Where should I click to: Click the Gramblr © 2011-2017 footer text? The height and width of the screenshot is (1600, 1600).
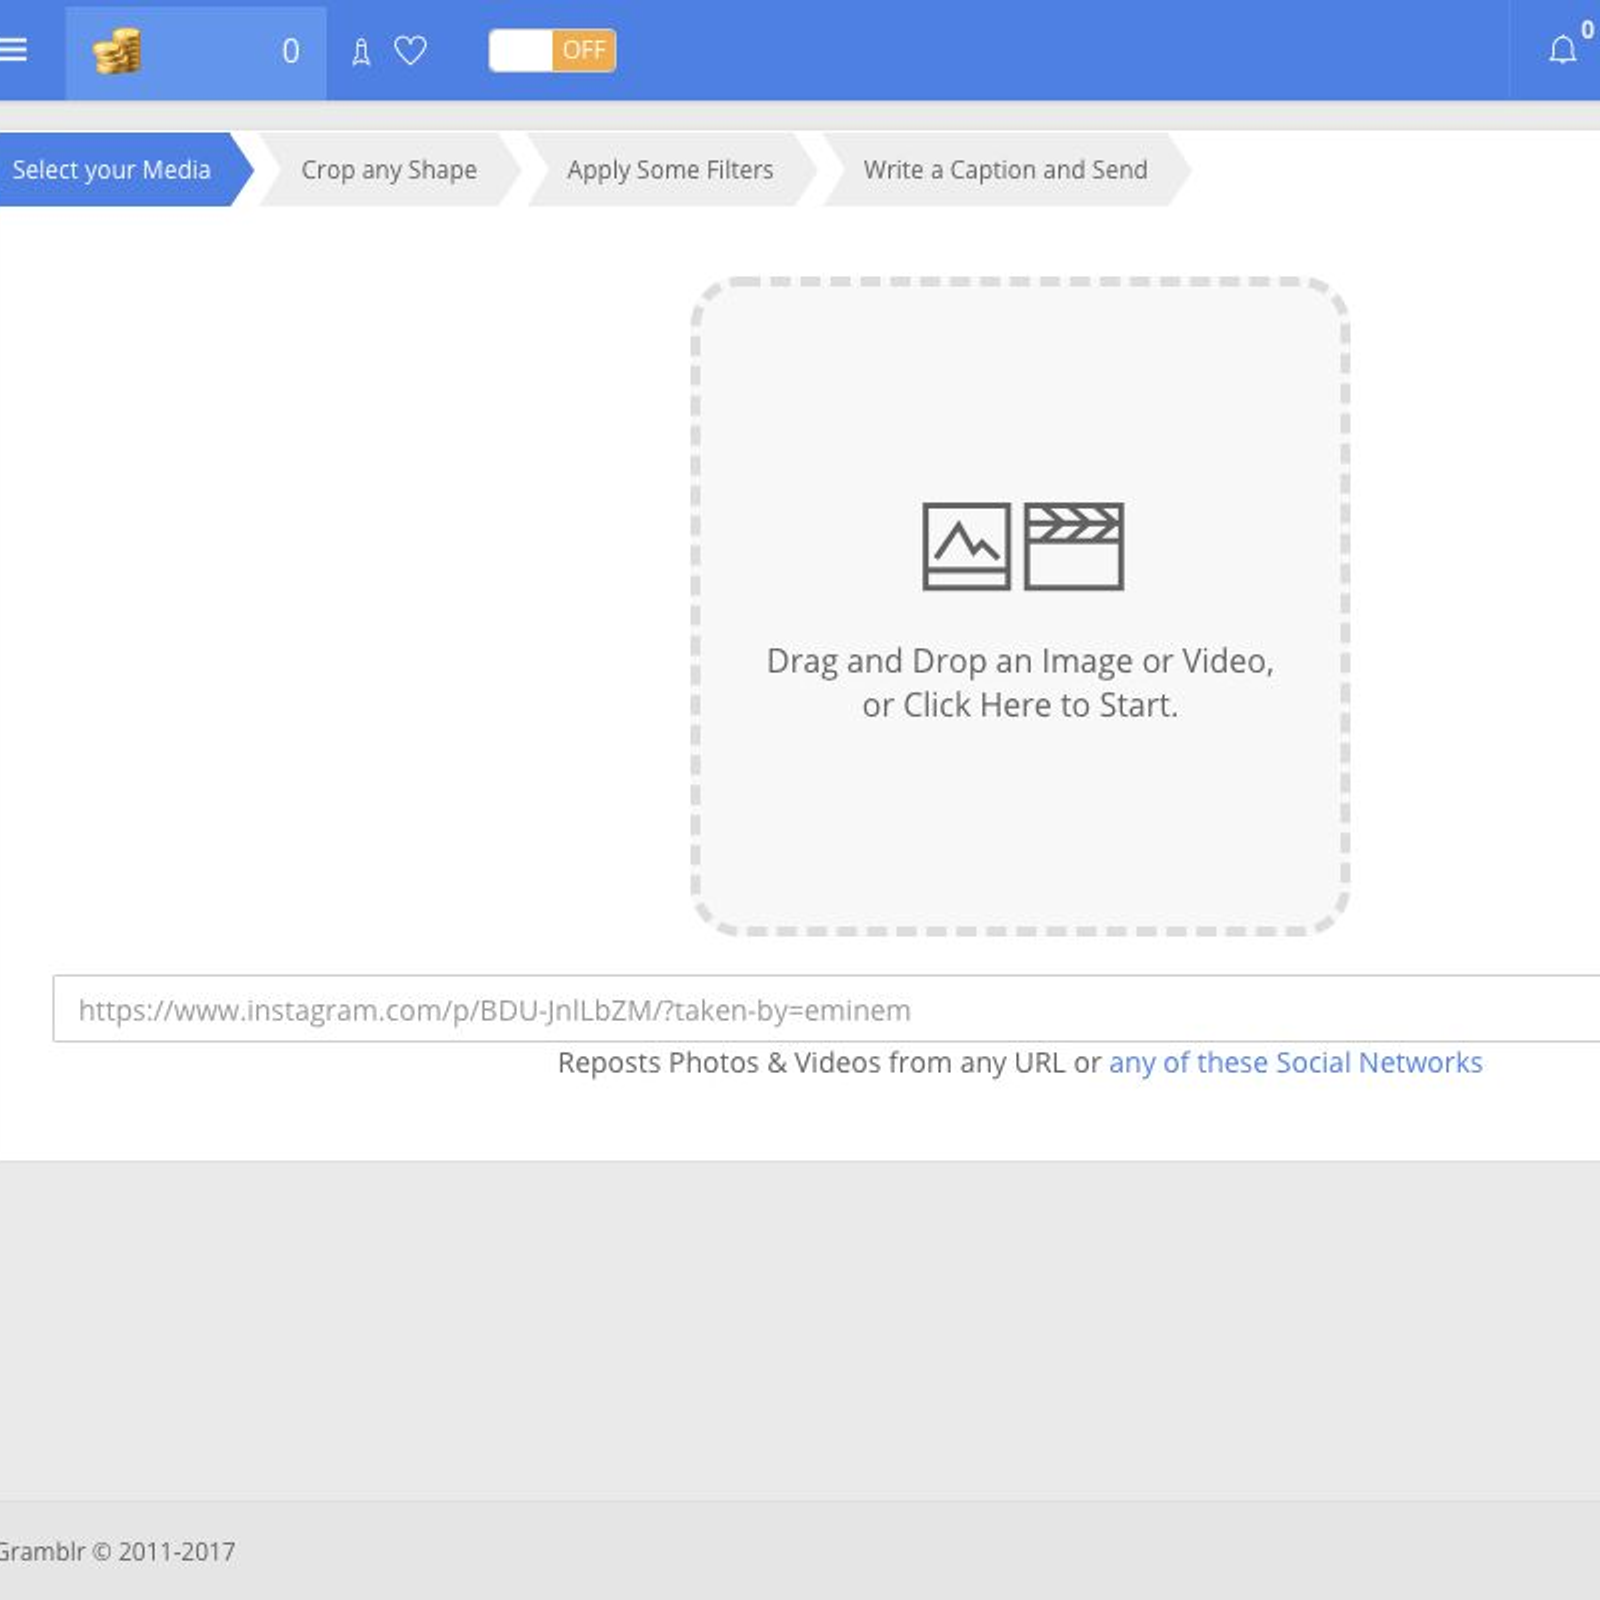click(116, 1551)
